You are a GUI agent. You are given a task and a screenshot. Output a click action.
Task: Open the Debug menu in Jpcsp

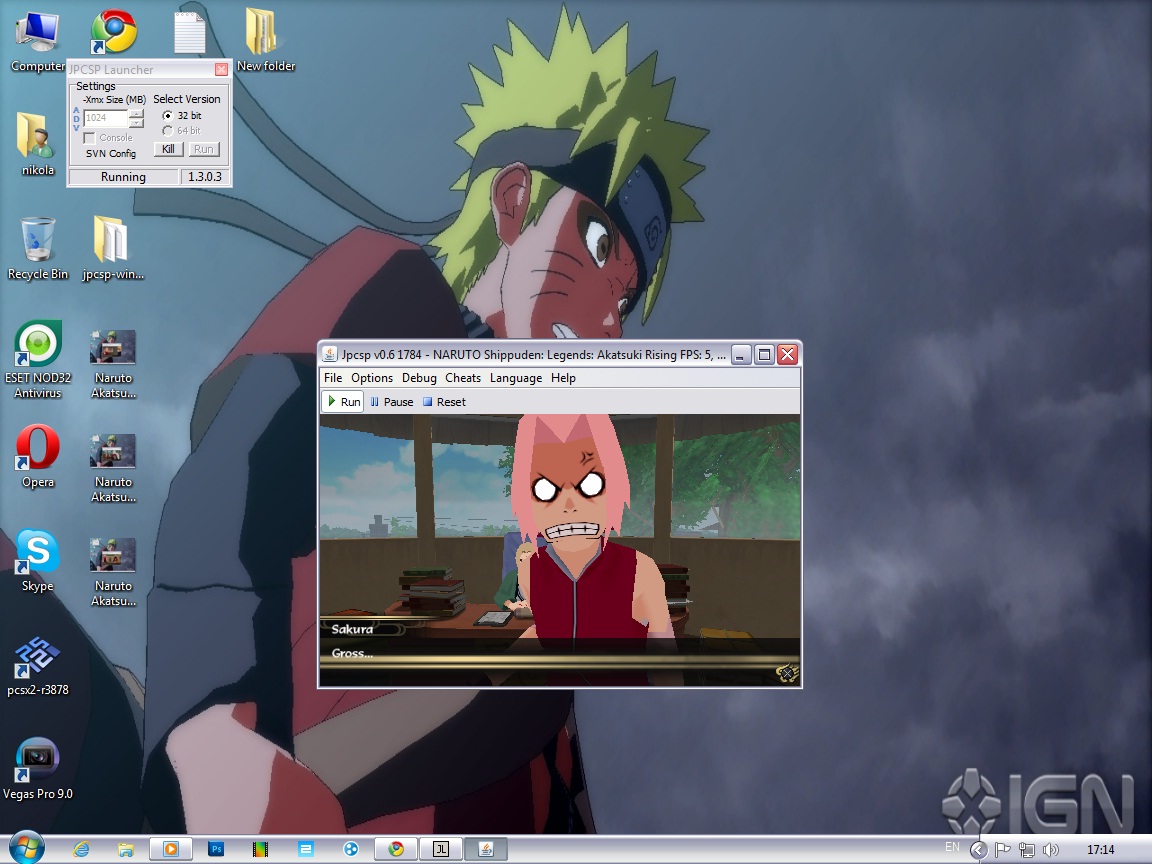419,378
